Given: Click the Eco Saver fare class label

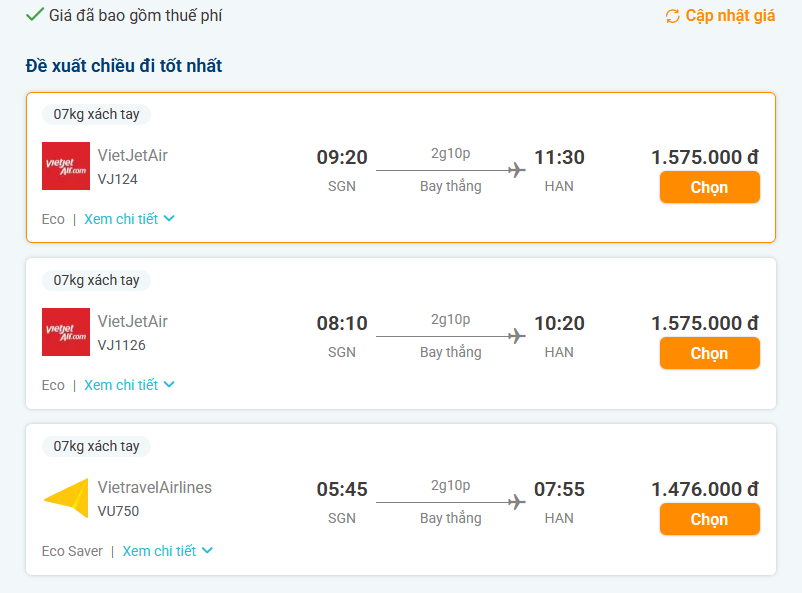Looking at the screenshot, I should (x=72, y=551).
